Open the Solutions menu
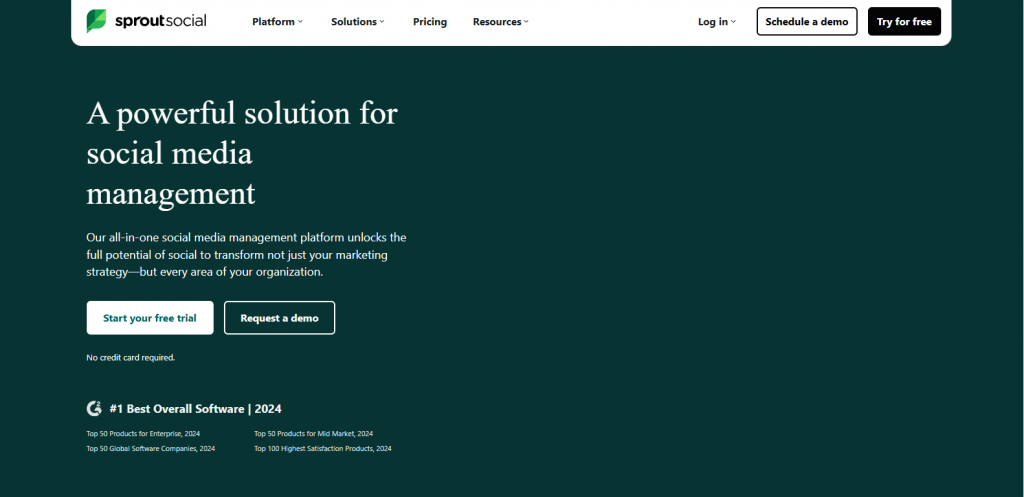Image resolution: width=1024 pixels, height=497 pixels. point(354,22)
